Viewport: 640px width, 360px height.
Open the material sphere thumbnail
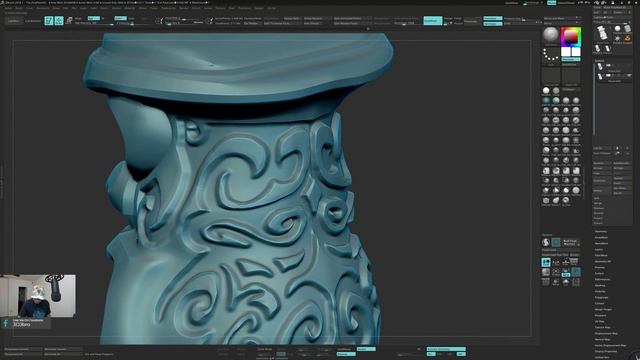coord(551,36)
